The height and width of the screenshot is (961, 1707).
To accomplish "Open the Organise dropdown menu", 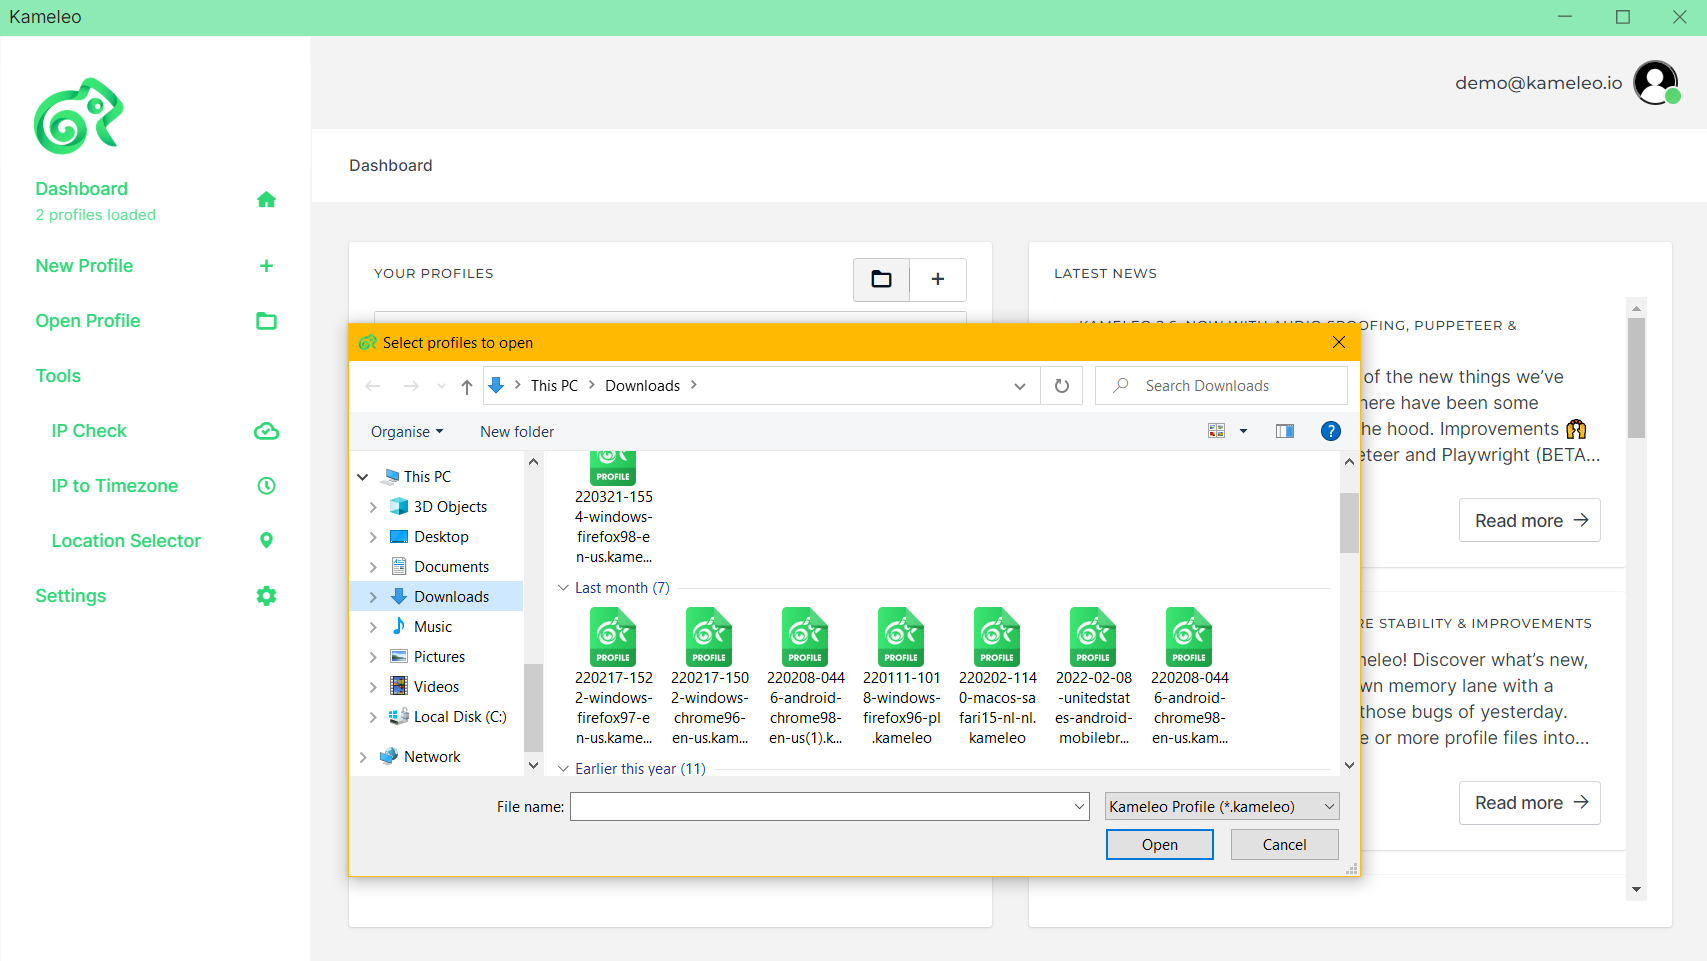I will [407, 432].
